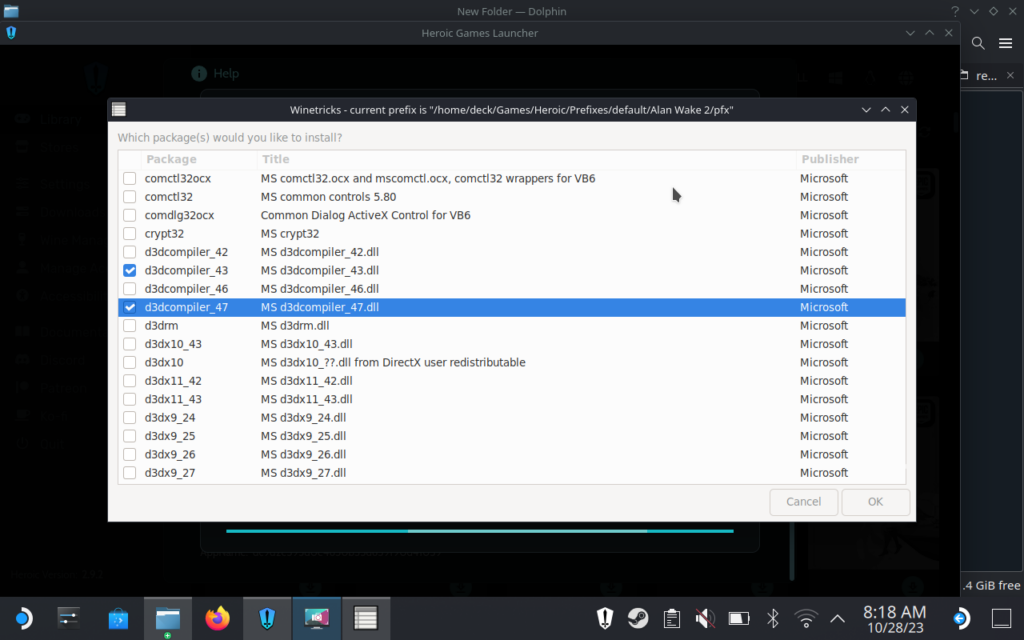
Task: Uncheck the d3dcompiler_43 checkbox
Action: point(129,270)
